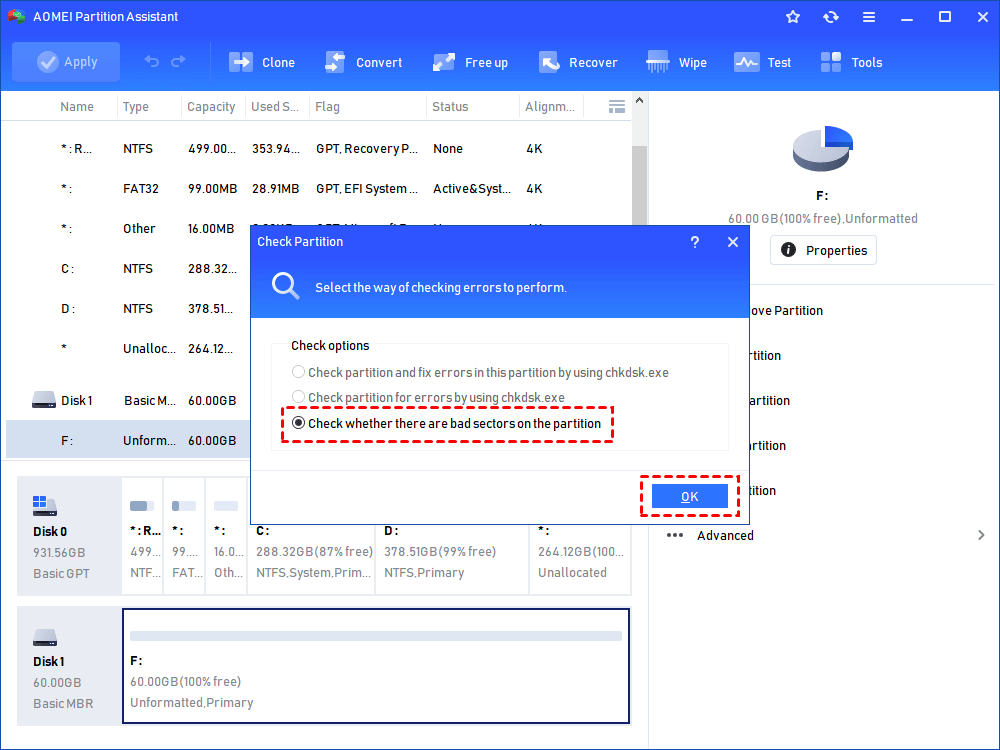Image resolution: width=1000 pixels, height=750 pixels.
Task: Open the Clone tool
Action: (x=261, y=62)
